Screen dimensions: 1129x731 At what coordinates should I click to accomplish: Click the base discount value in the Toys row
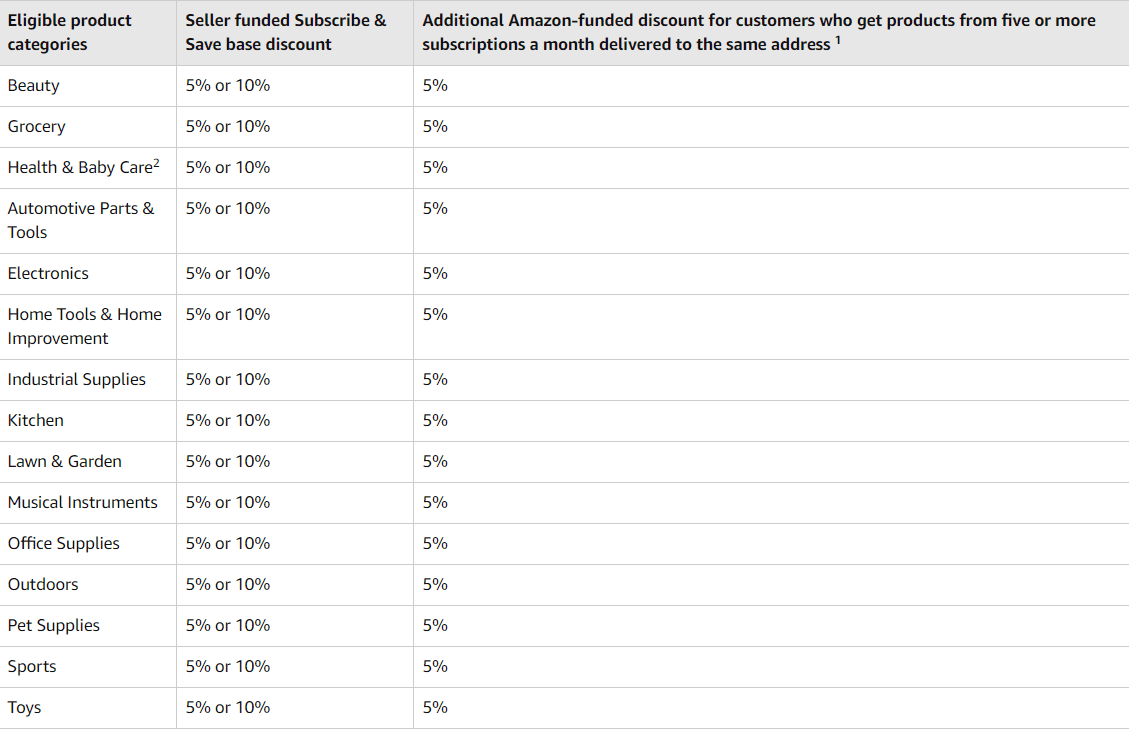pyautogui.click(x=228, y=708)
